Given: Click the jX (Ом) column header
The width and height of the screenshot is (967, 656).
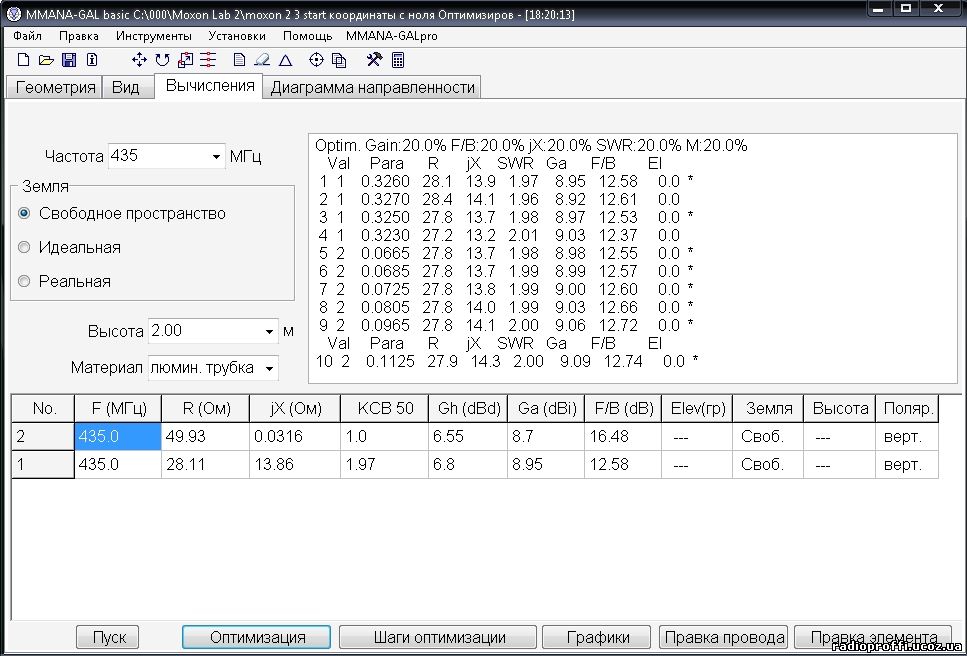Looking at the screenshot, I should tap(295, 408).
